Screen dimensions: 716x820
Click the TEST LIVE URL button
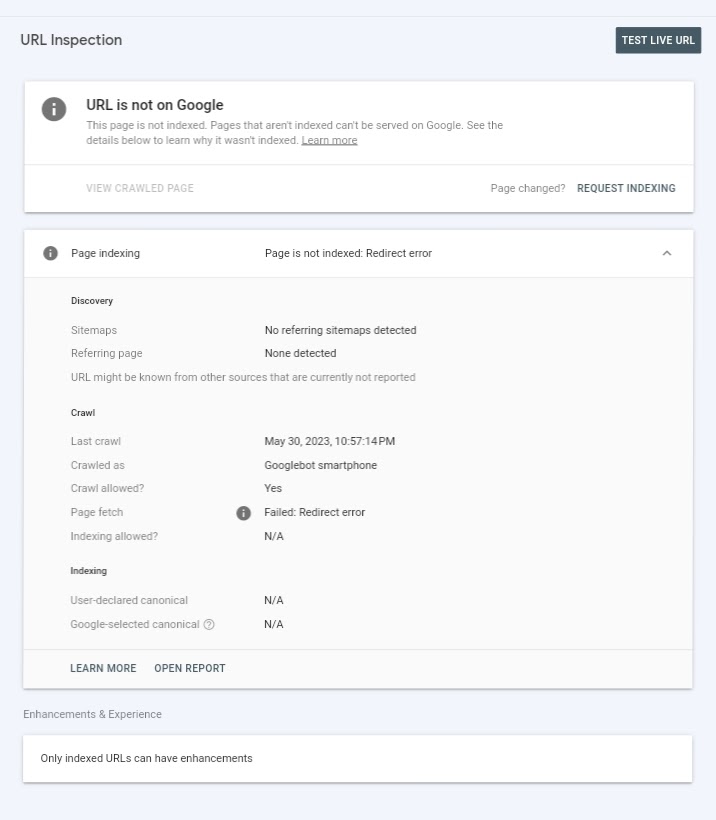658,40
